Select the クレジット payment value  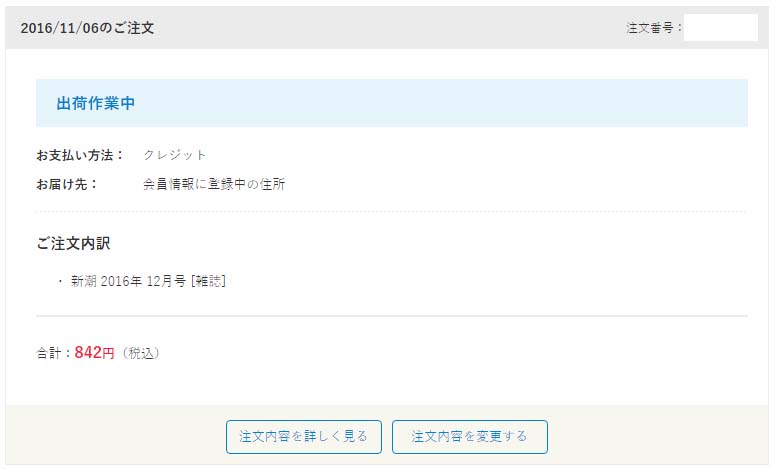tap(175, 155)
